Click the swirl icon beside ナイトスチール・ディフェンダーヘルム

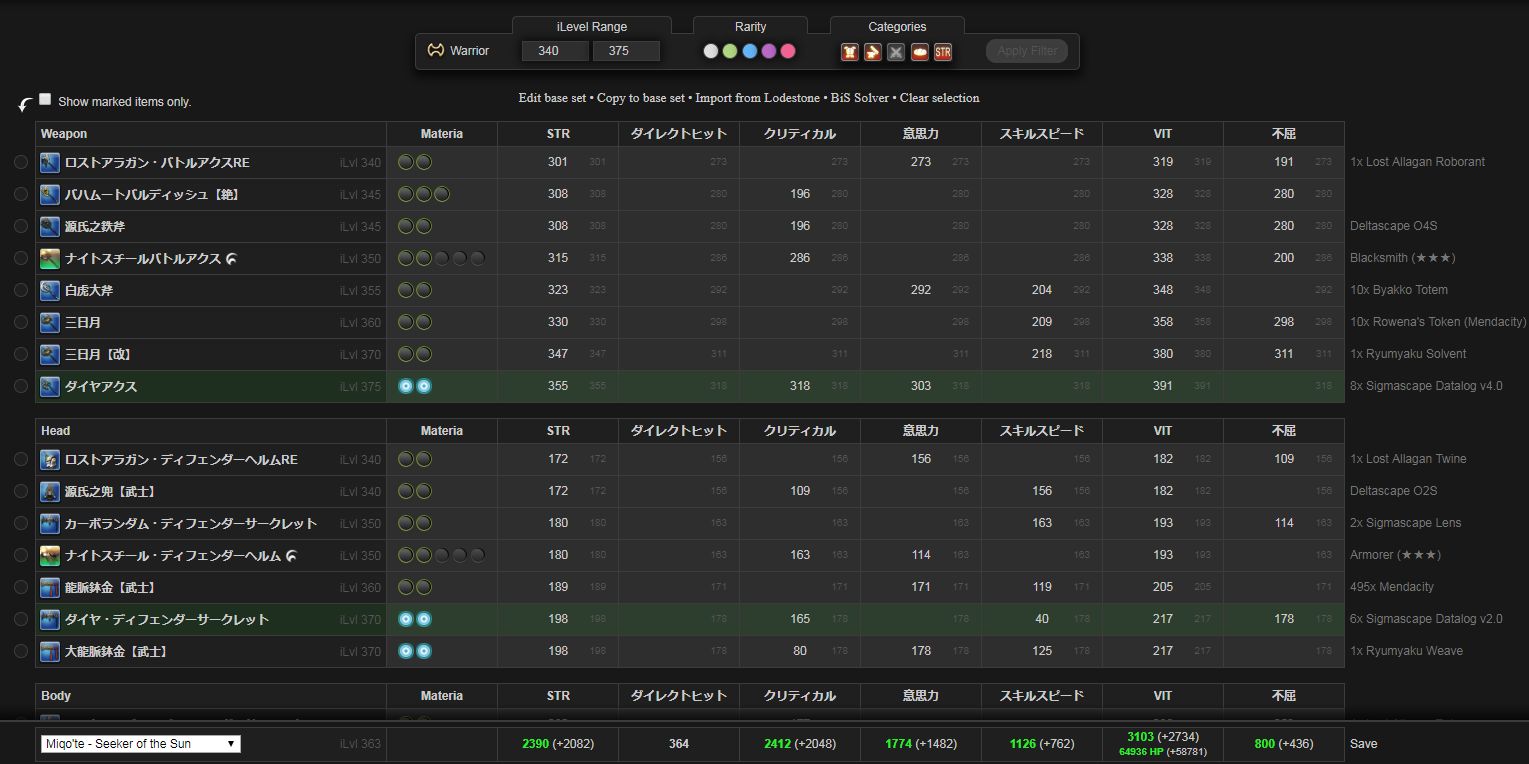click(x=291, y=555)
